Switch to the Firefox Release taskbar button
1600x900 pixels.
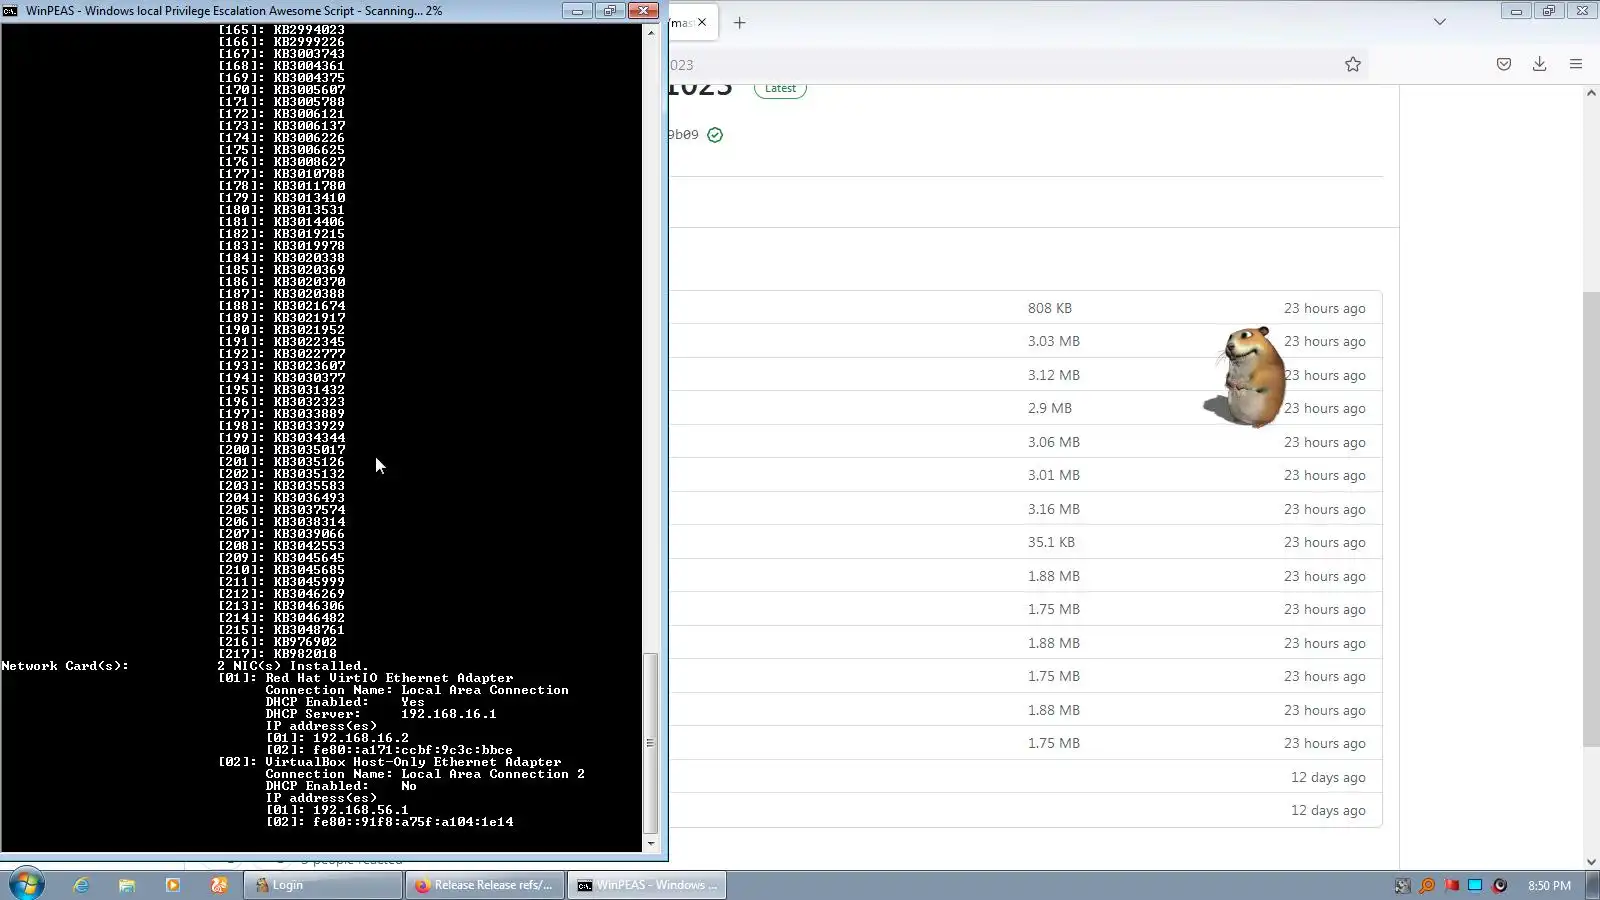[x=484, y=885]
